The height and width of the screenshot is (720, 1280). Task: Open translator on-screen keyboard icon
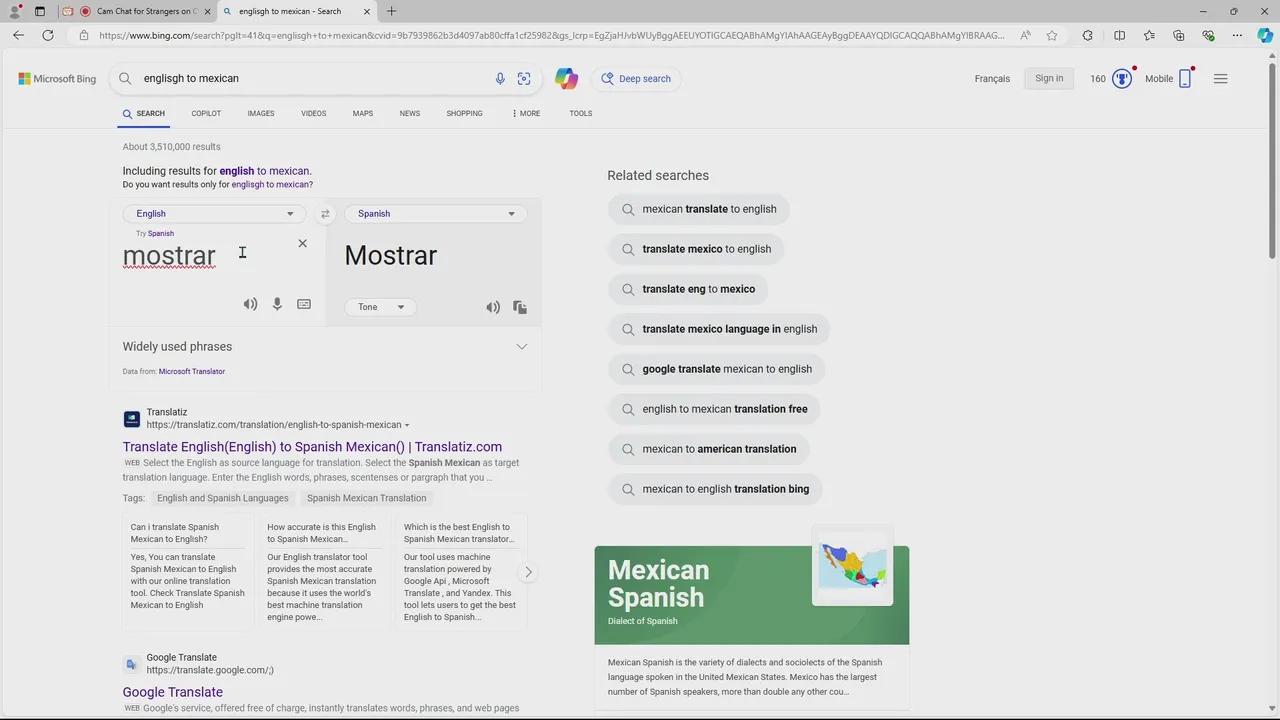(x=304, y=304)
